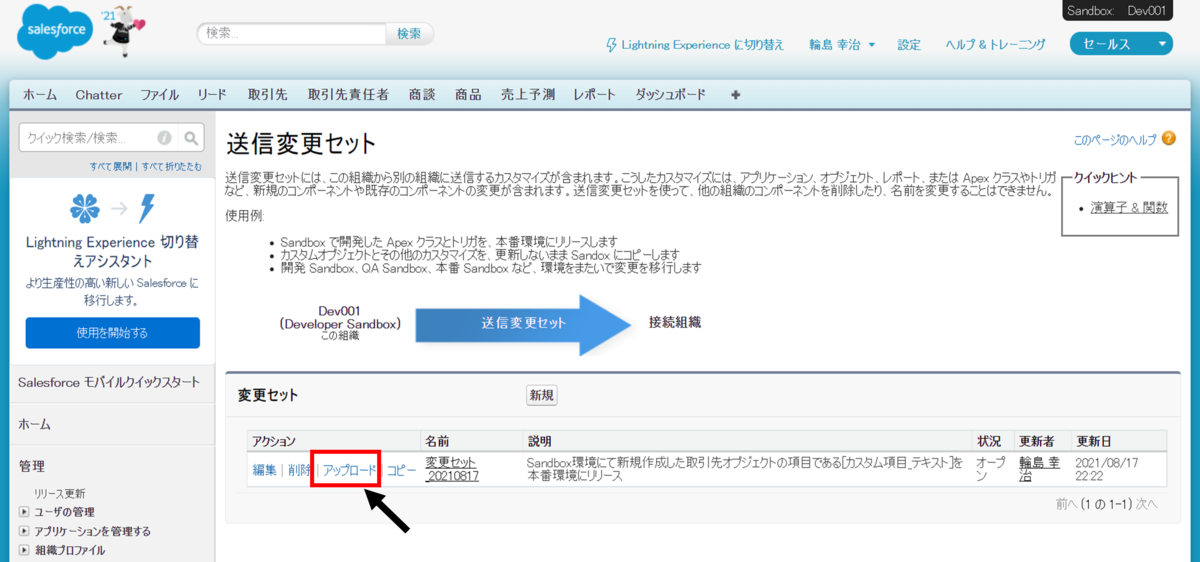Click the 削除 action link
The height and width of the screenshot is (562, 1200).
click(x=299, y=470)
